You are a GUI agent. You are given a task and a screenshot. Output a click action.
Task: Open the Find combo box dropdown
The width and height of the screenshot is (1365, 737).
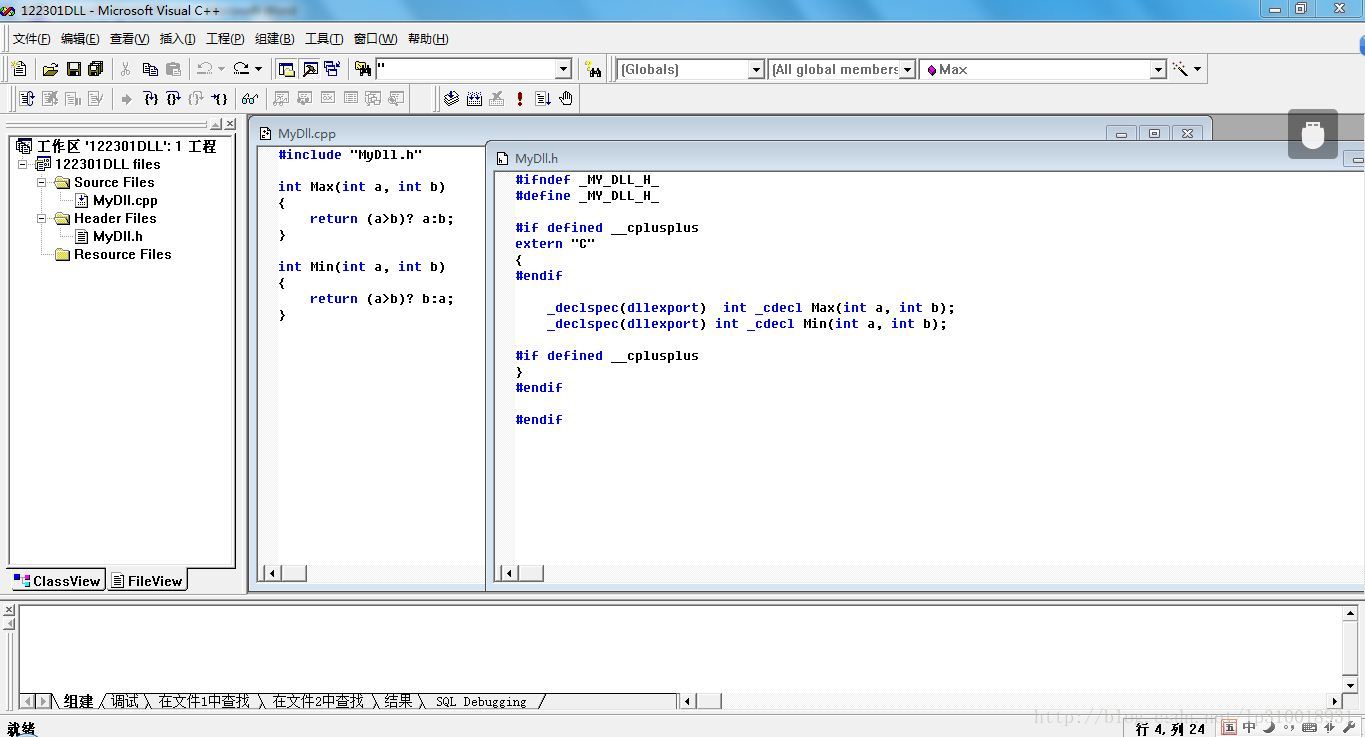coord(563,69)
